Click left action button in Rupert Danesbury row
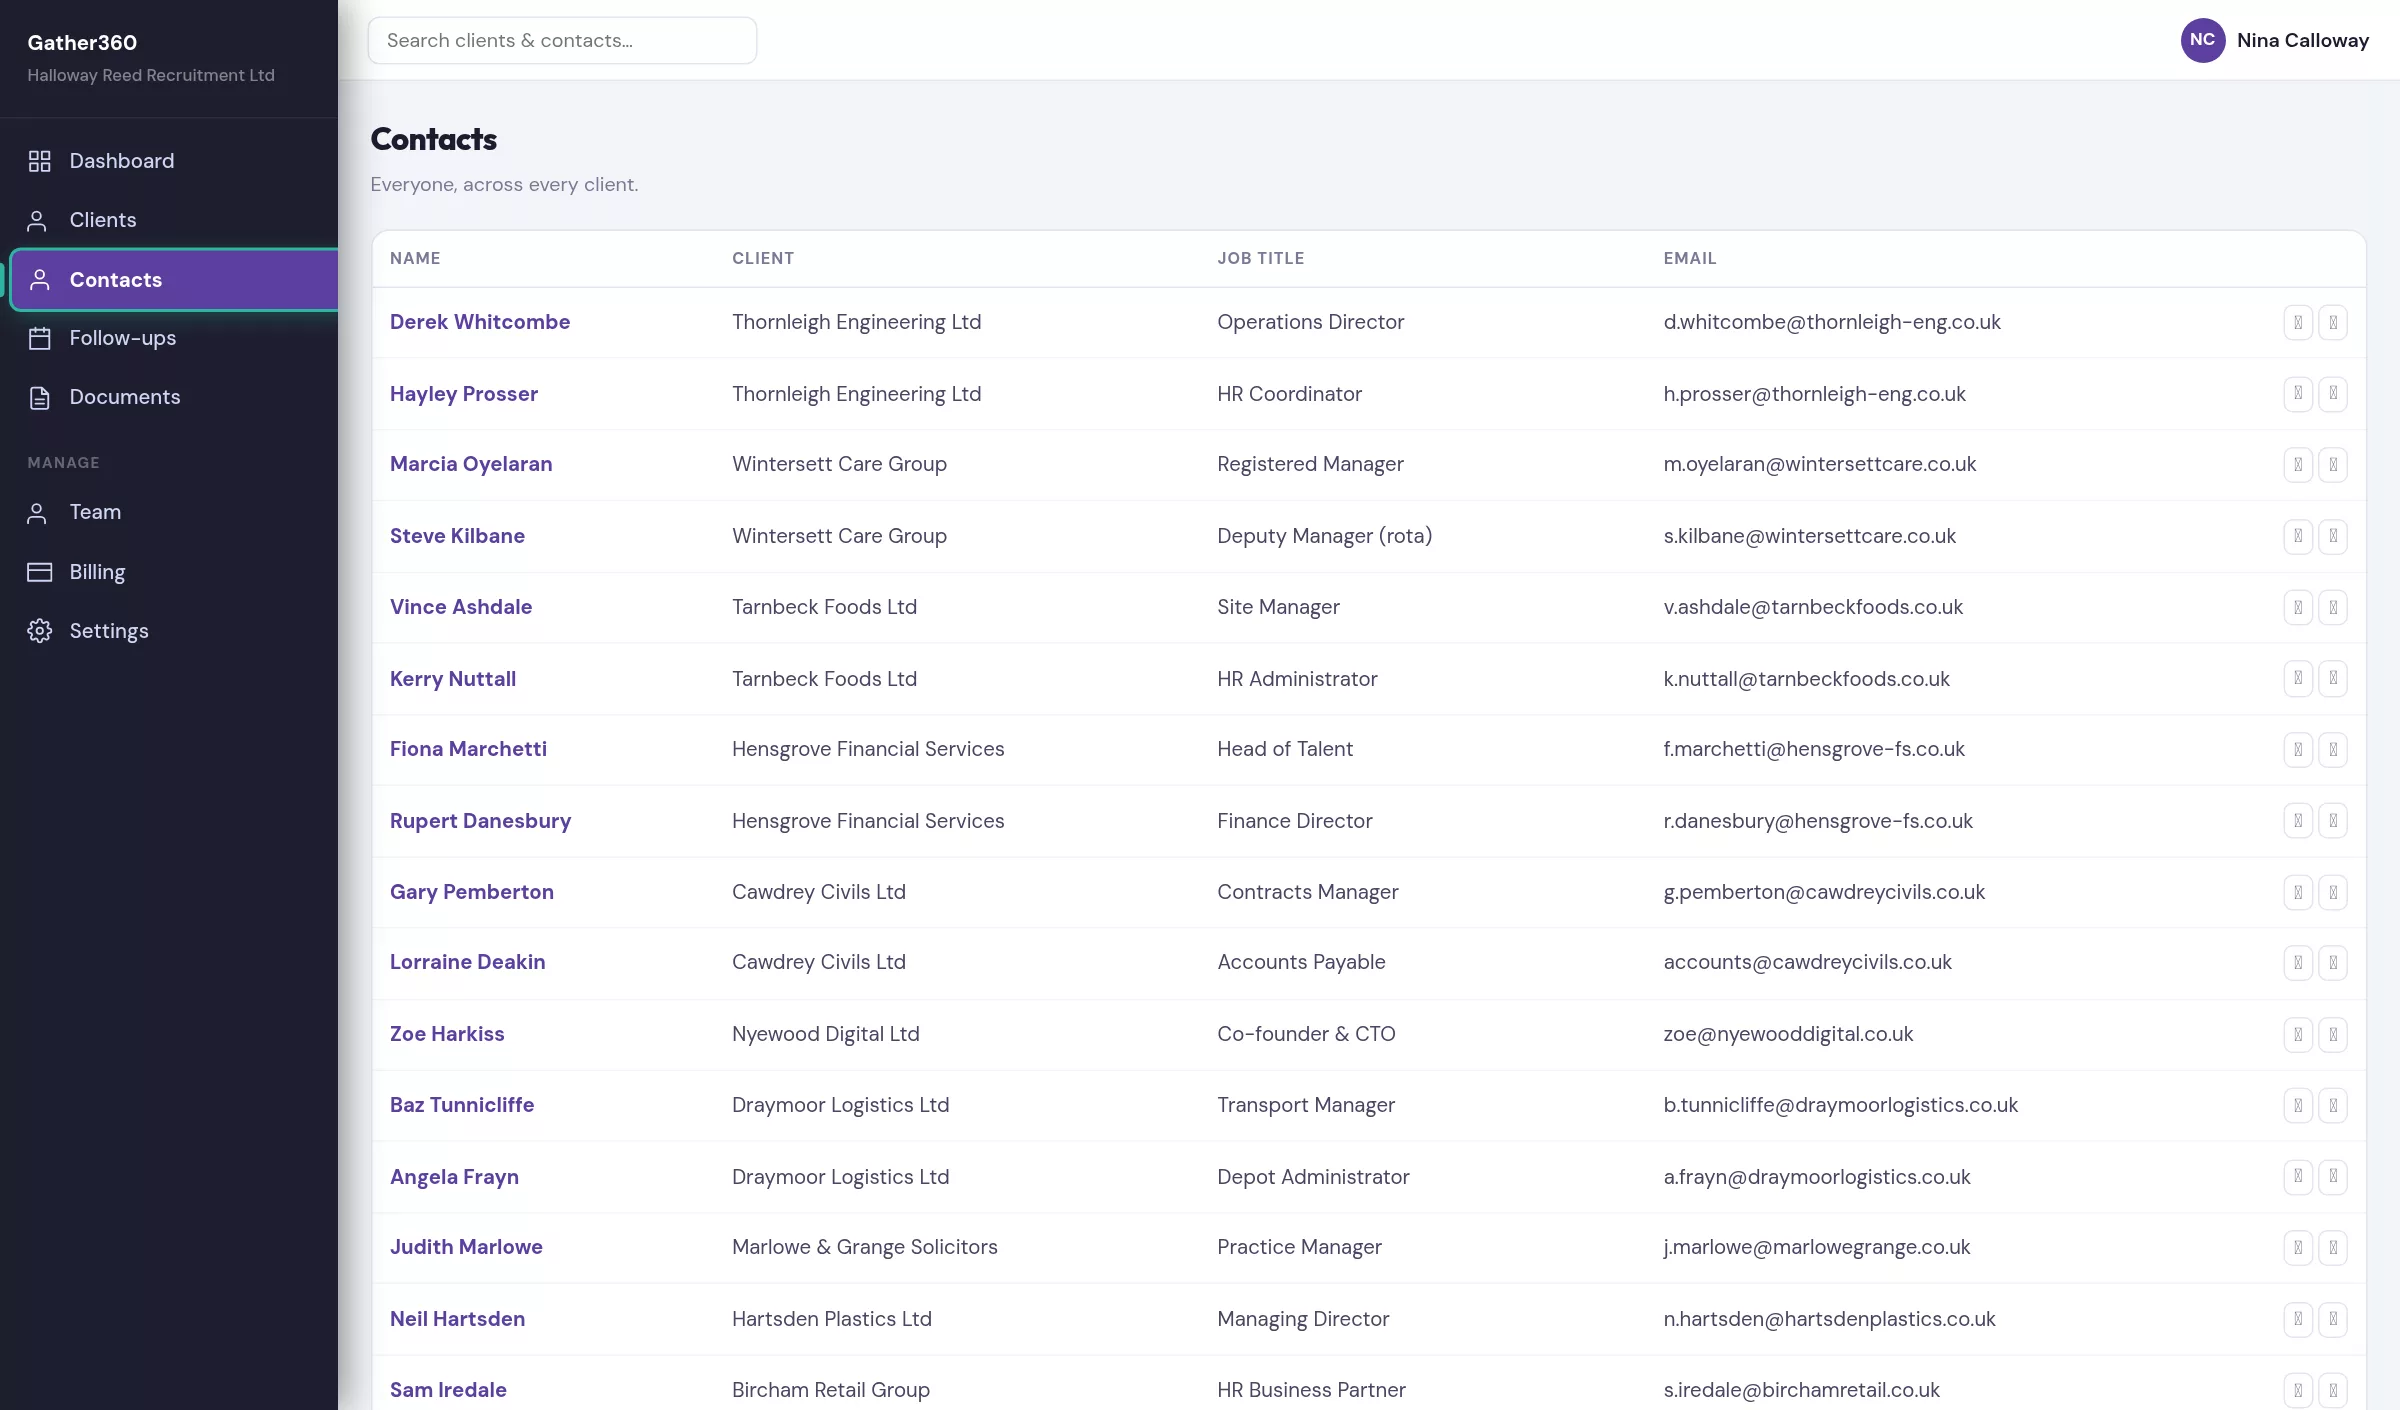Viewport: 2400px width, 1410px height. pos(2298,820)
